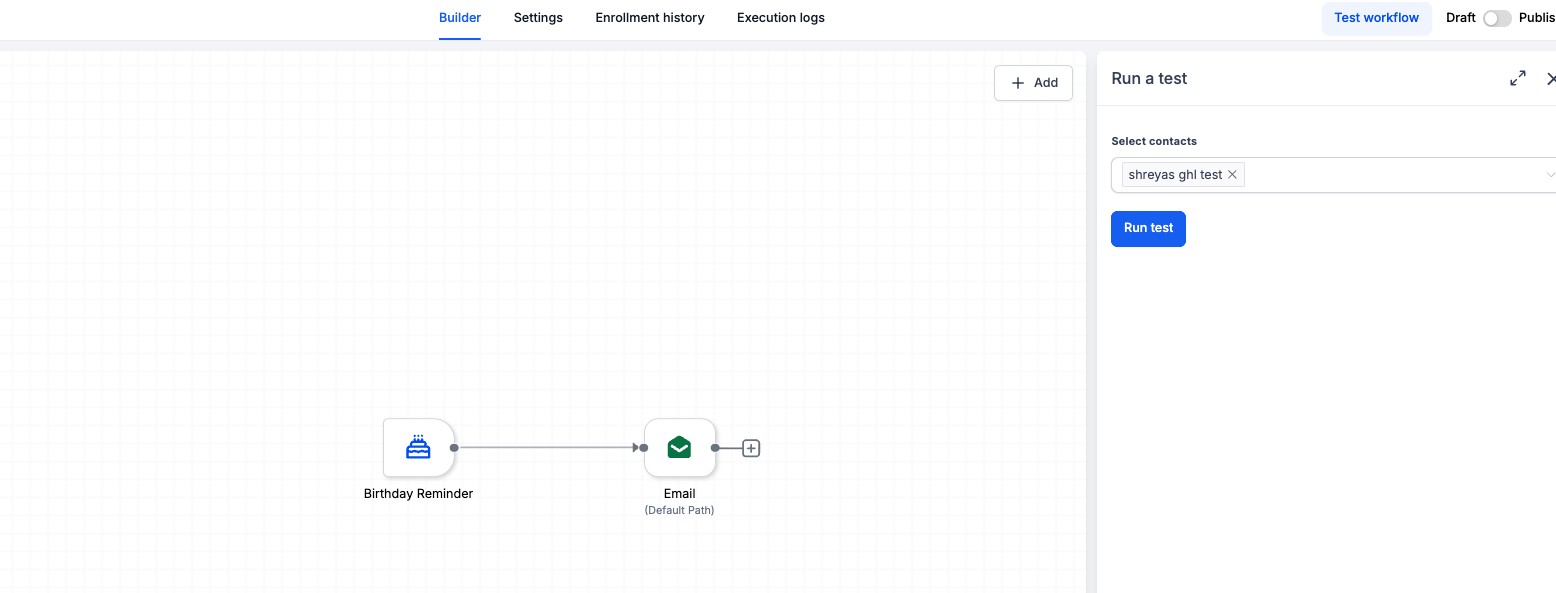Add a step after the Email node

(x=752, y=448)
